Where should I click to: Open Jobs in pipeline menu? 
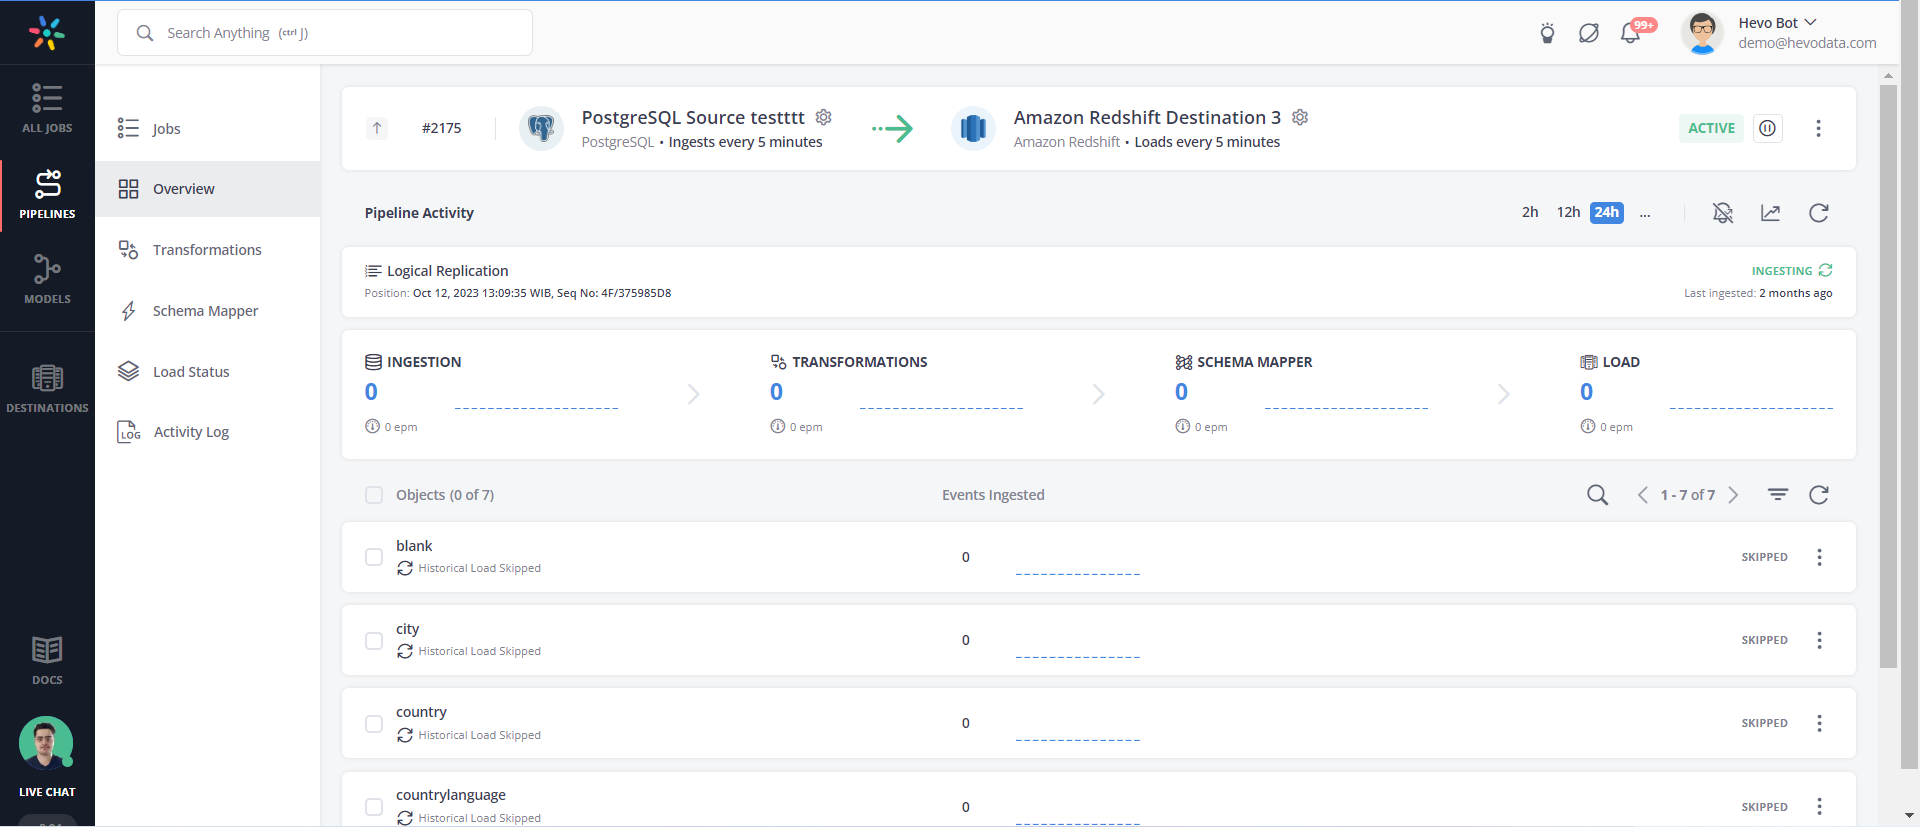point(208,128)
